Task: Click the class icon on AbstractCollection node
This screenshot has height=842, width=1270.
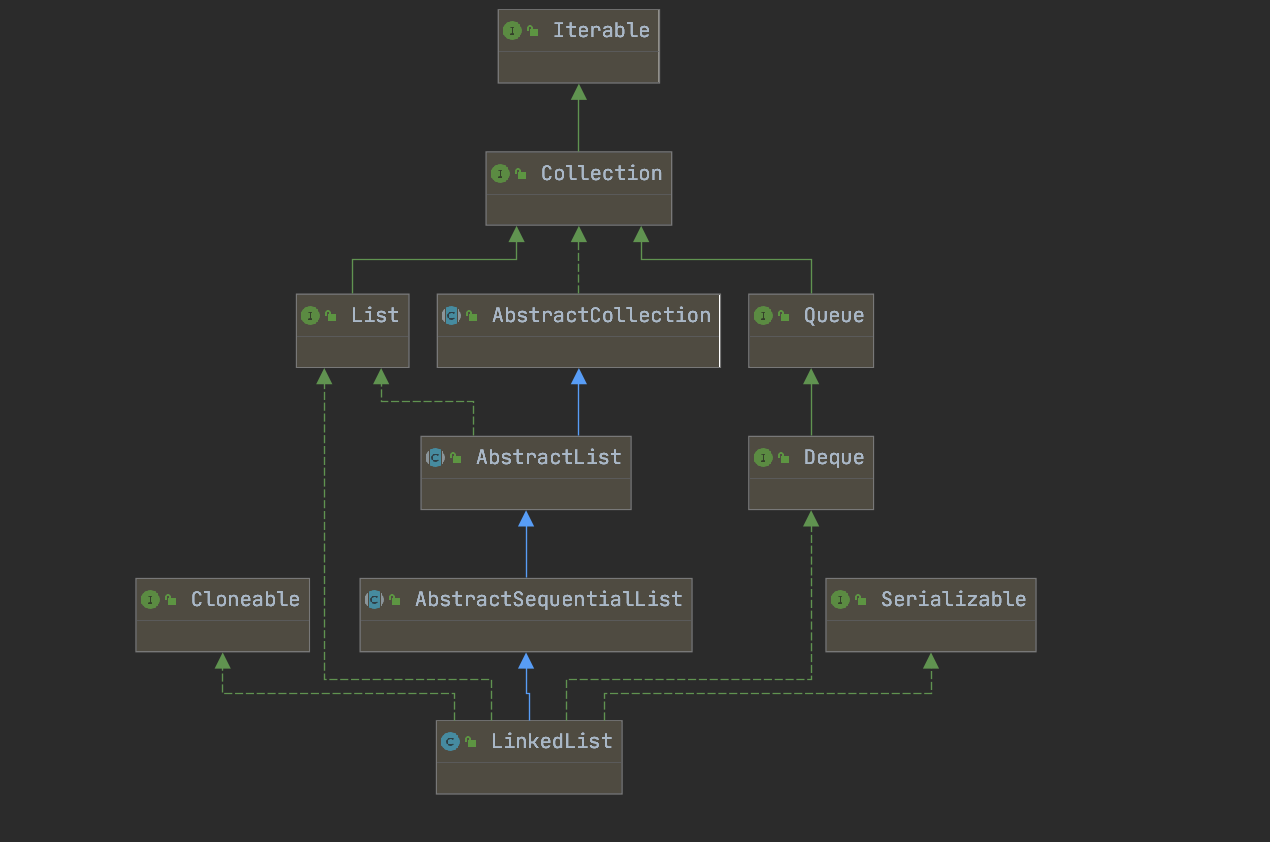Action: (x=453, y=315)
